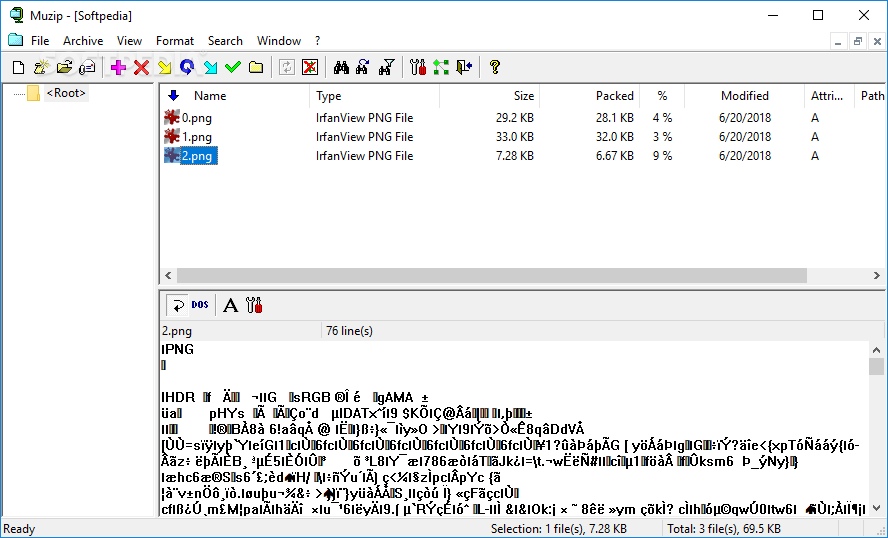Open the Window menu
Image resolution: width=888 pixels, height=538 pixels.
pos(279,41)
